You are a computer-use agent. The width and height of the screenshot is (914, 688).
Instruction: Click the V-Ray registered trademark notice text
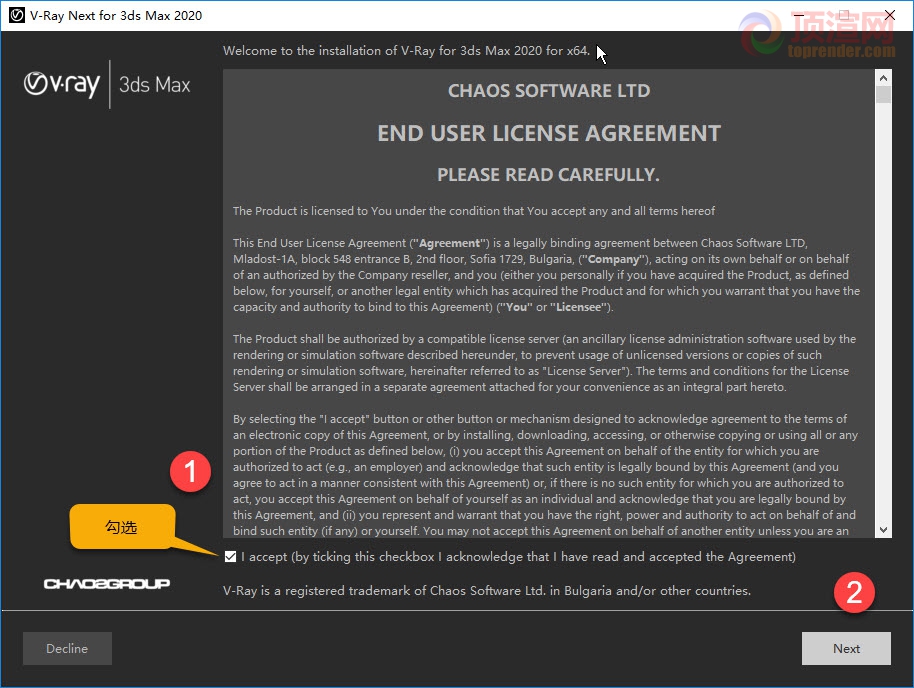click(x=487, y=591)
